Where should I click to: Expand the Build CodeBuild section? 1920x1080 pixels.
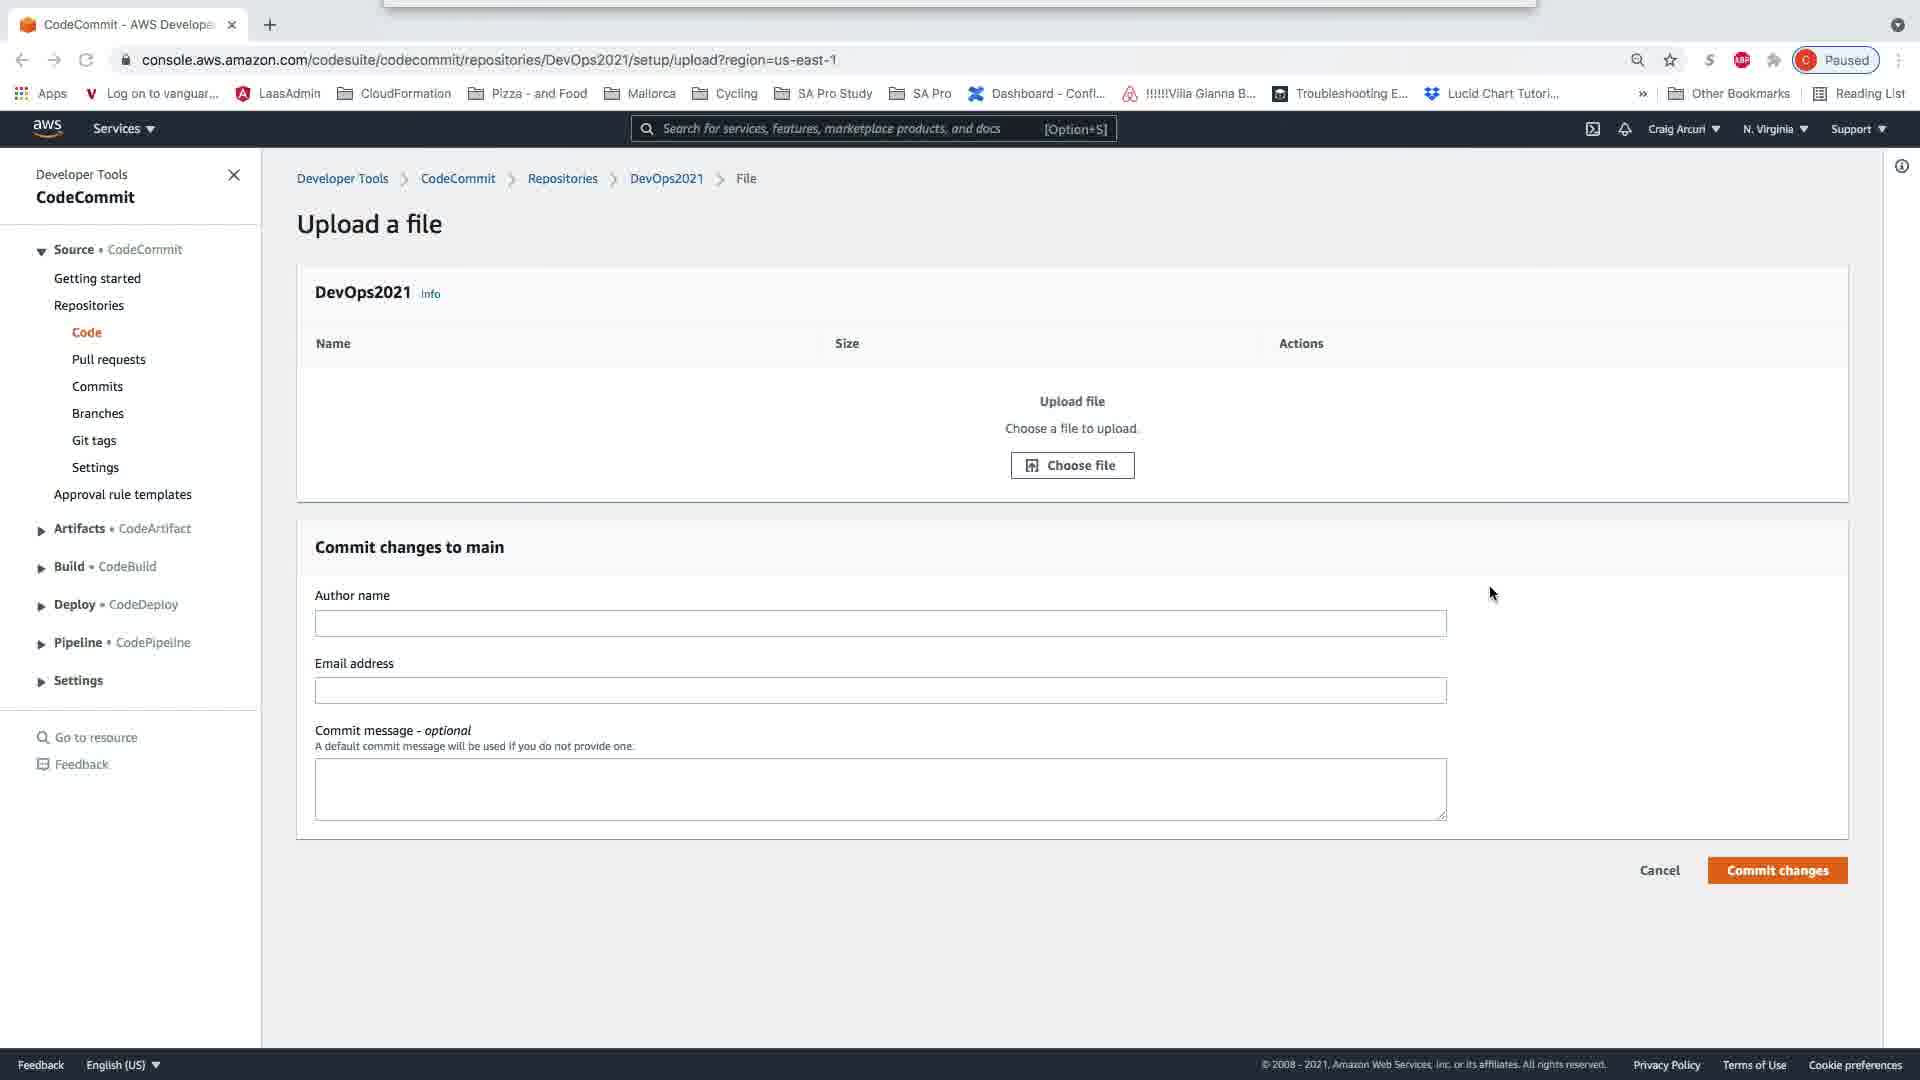click(x=41, y=568)
